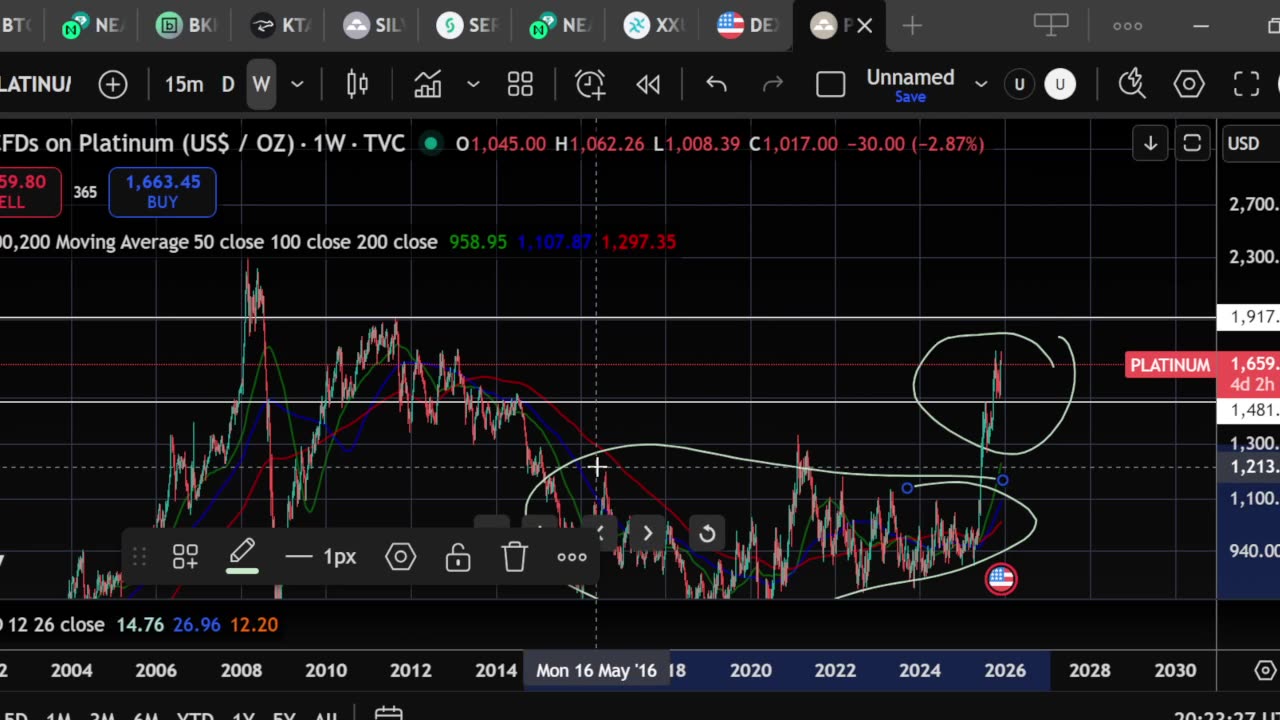The image size is (1280, 720).
Task: Open drawing templates icon in floating toolbar
Action: coord(185,557)
